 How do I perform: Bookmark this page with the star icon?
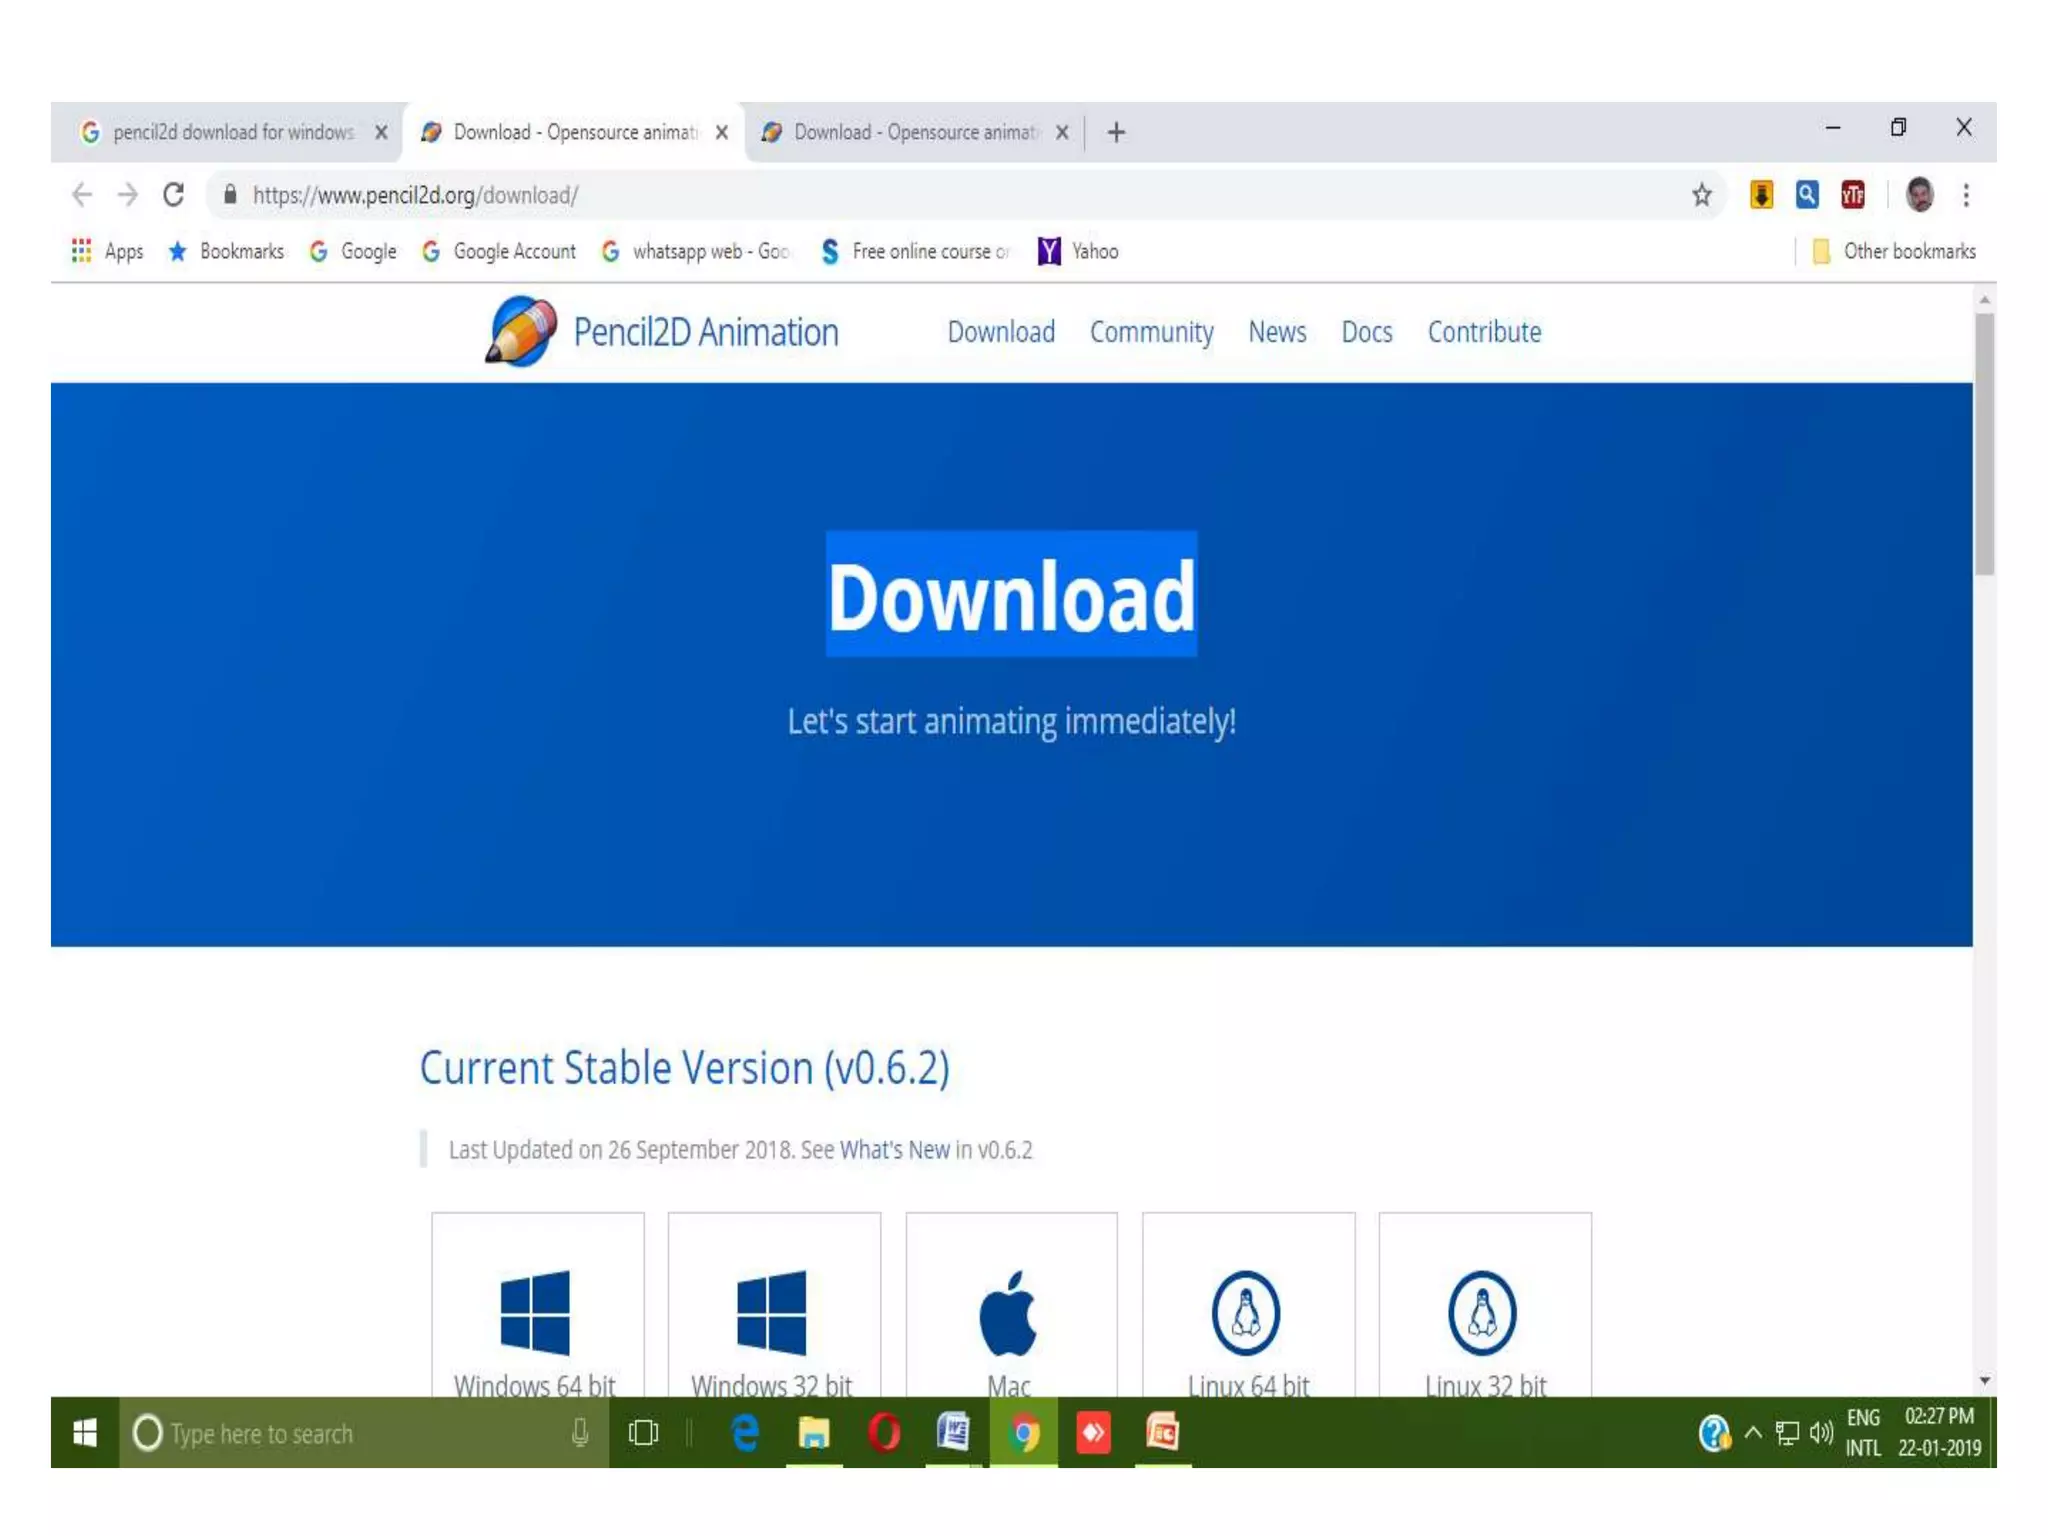pyautogui.click(x=1702, y=195)
